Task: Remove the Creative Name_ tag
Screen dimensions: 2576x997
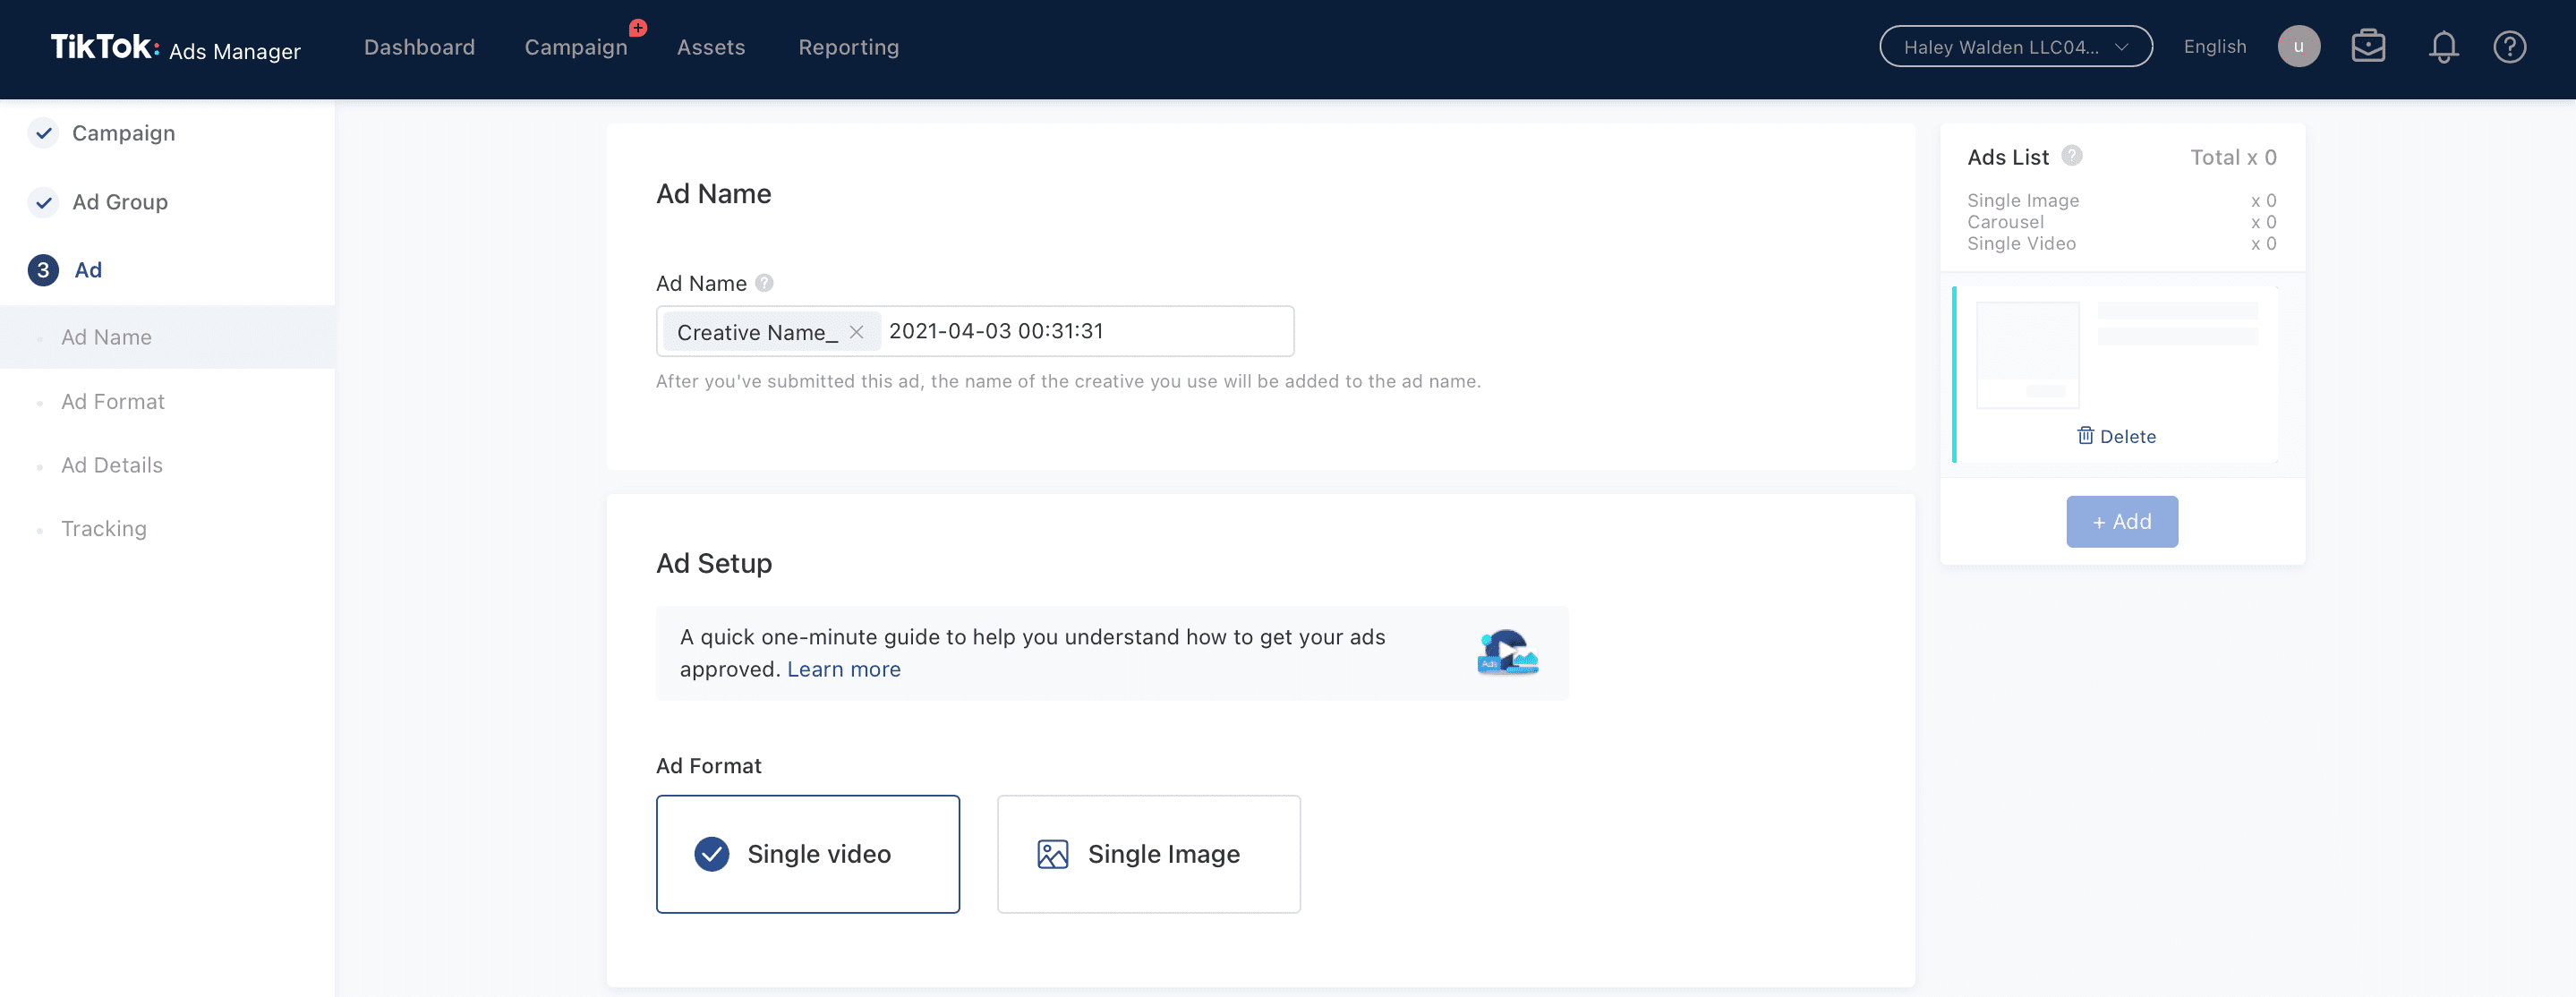Action: pyautogui.click(x=856, y=332)
